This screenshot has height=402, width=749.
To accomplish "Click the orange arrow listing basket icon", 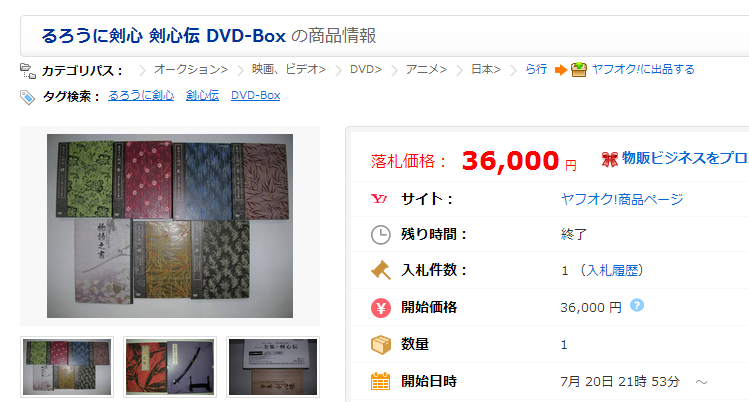I will [x=571, y=70].
